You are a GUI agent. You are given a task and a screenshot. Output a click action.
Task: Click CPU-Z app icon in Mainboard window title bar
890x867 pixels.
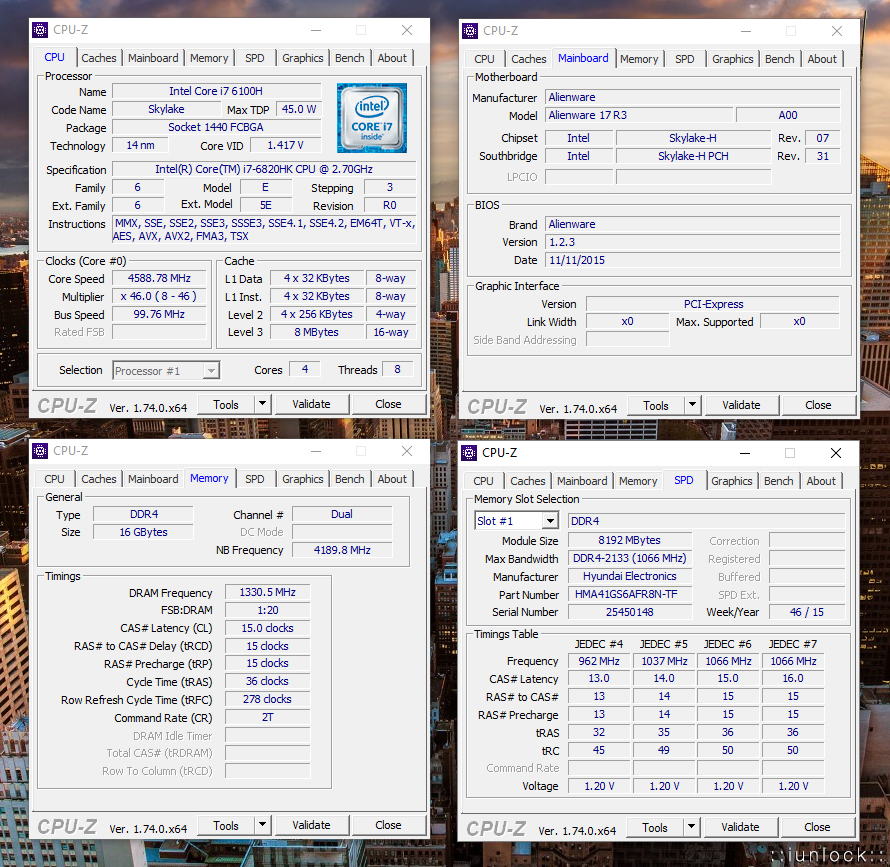[470, 31]
